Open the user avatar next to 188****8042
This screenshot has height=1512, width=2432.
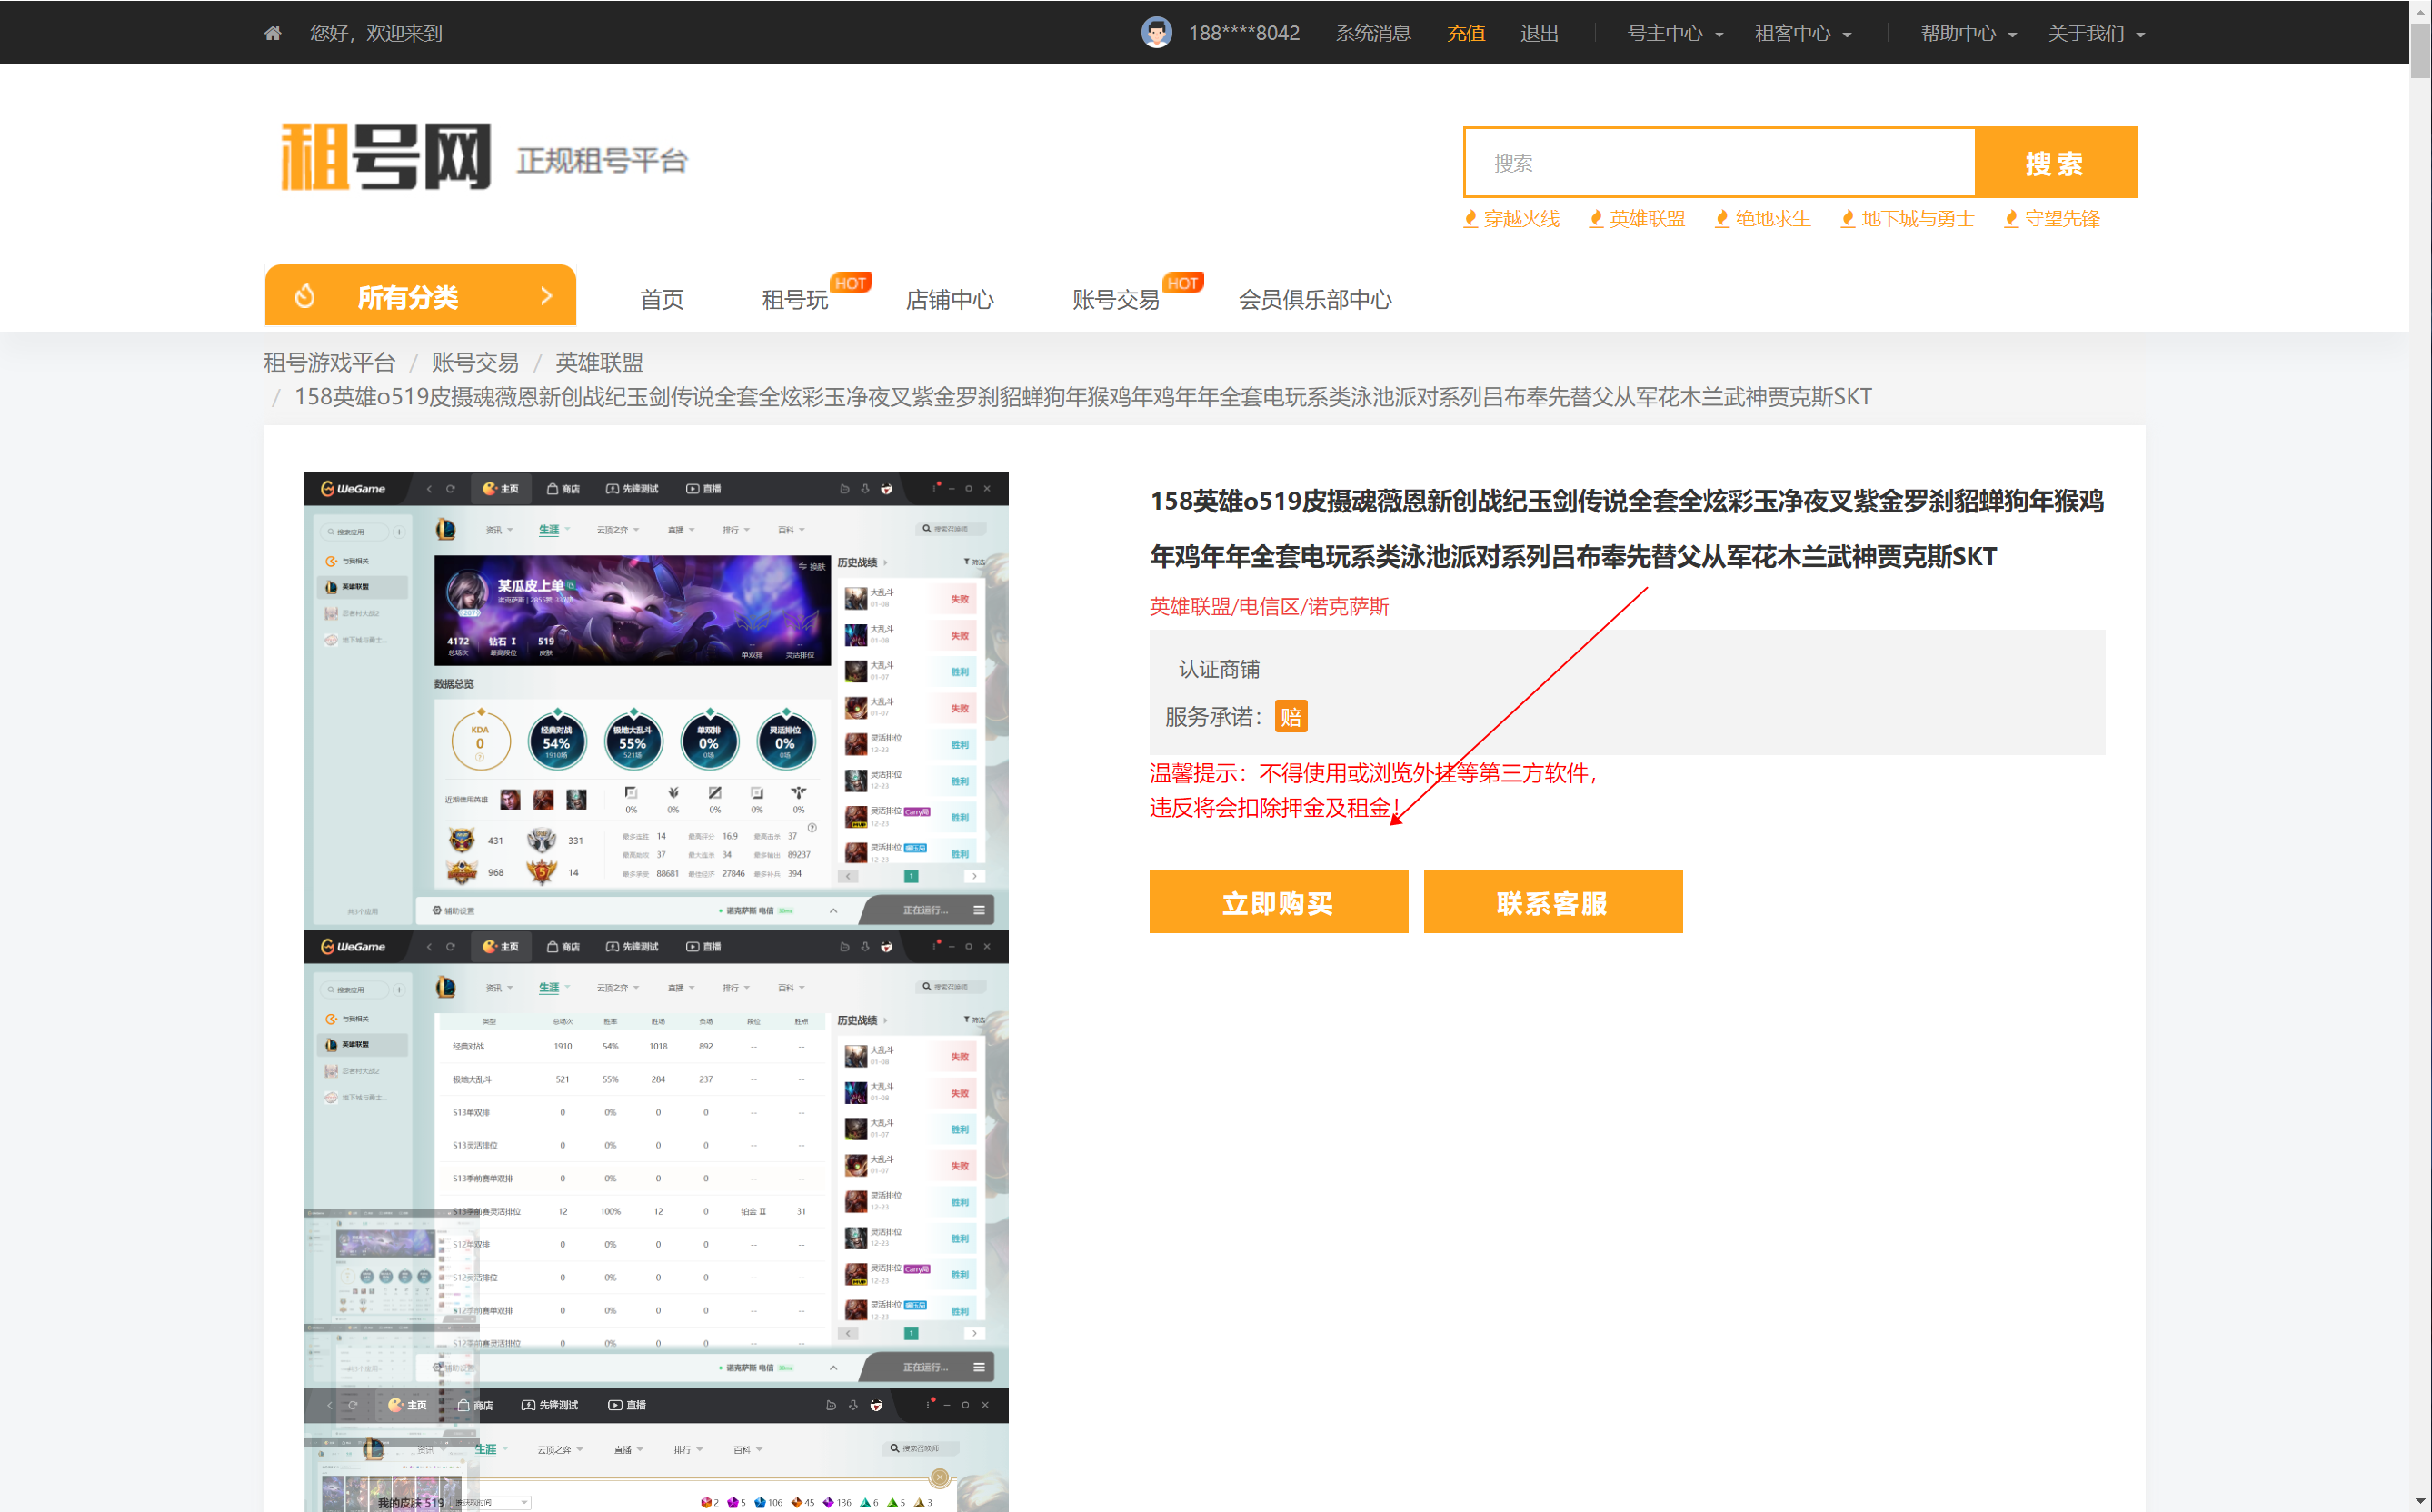(x=1157, y=32)
